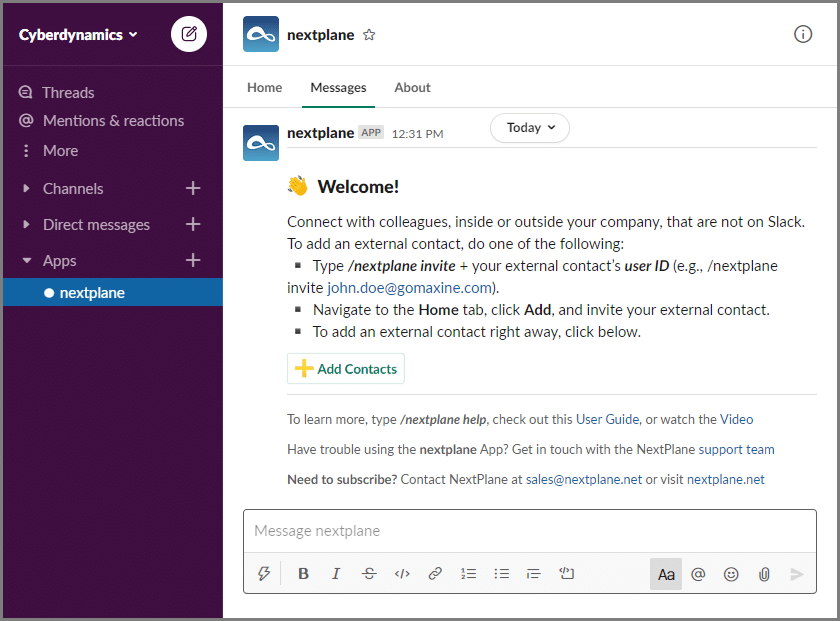Collapse the Apps section
This screenshot has height=621, width=840.
tap(26, 260)
